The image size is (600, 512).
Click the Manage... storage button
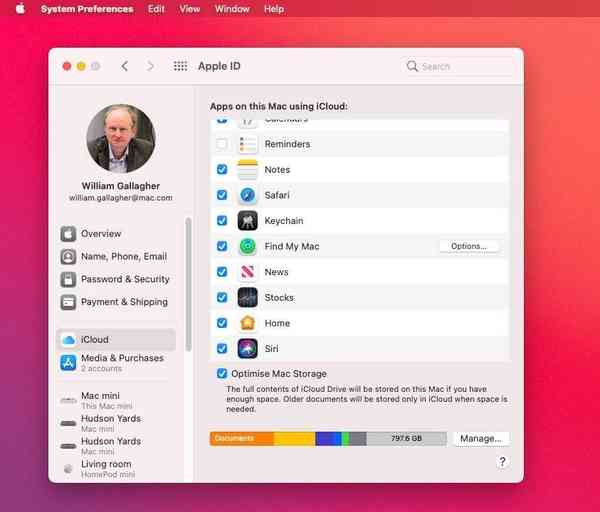pos(480,438)
